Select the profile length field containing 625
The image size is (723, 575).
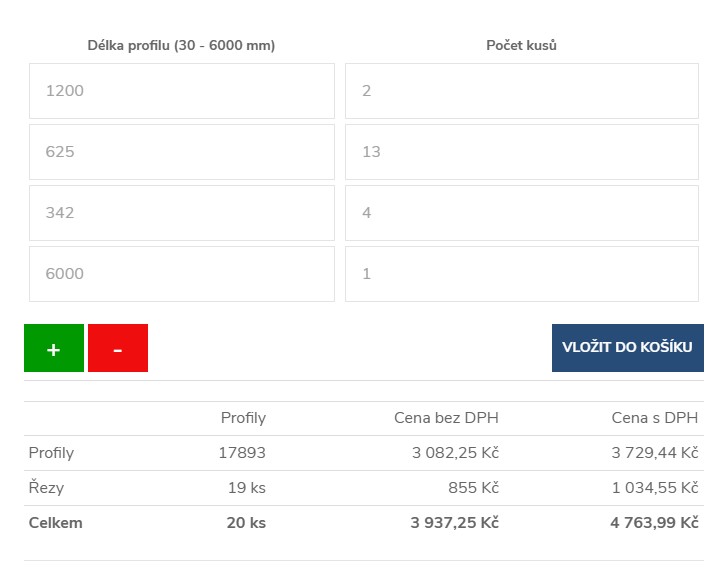coord(182,152)
